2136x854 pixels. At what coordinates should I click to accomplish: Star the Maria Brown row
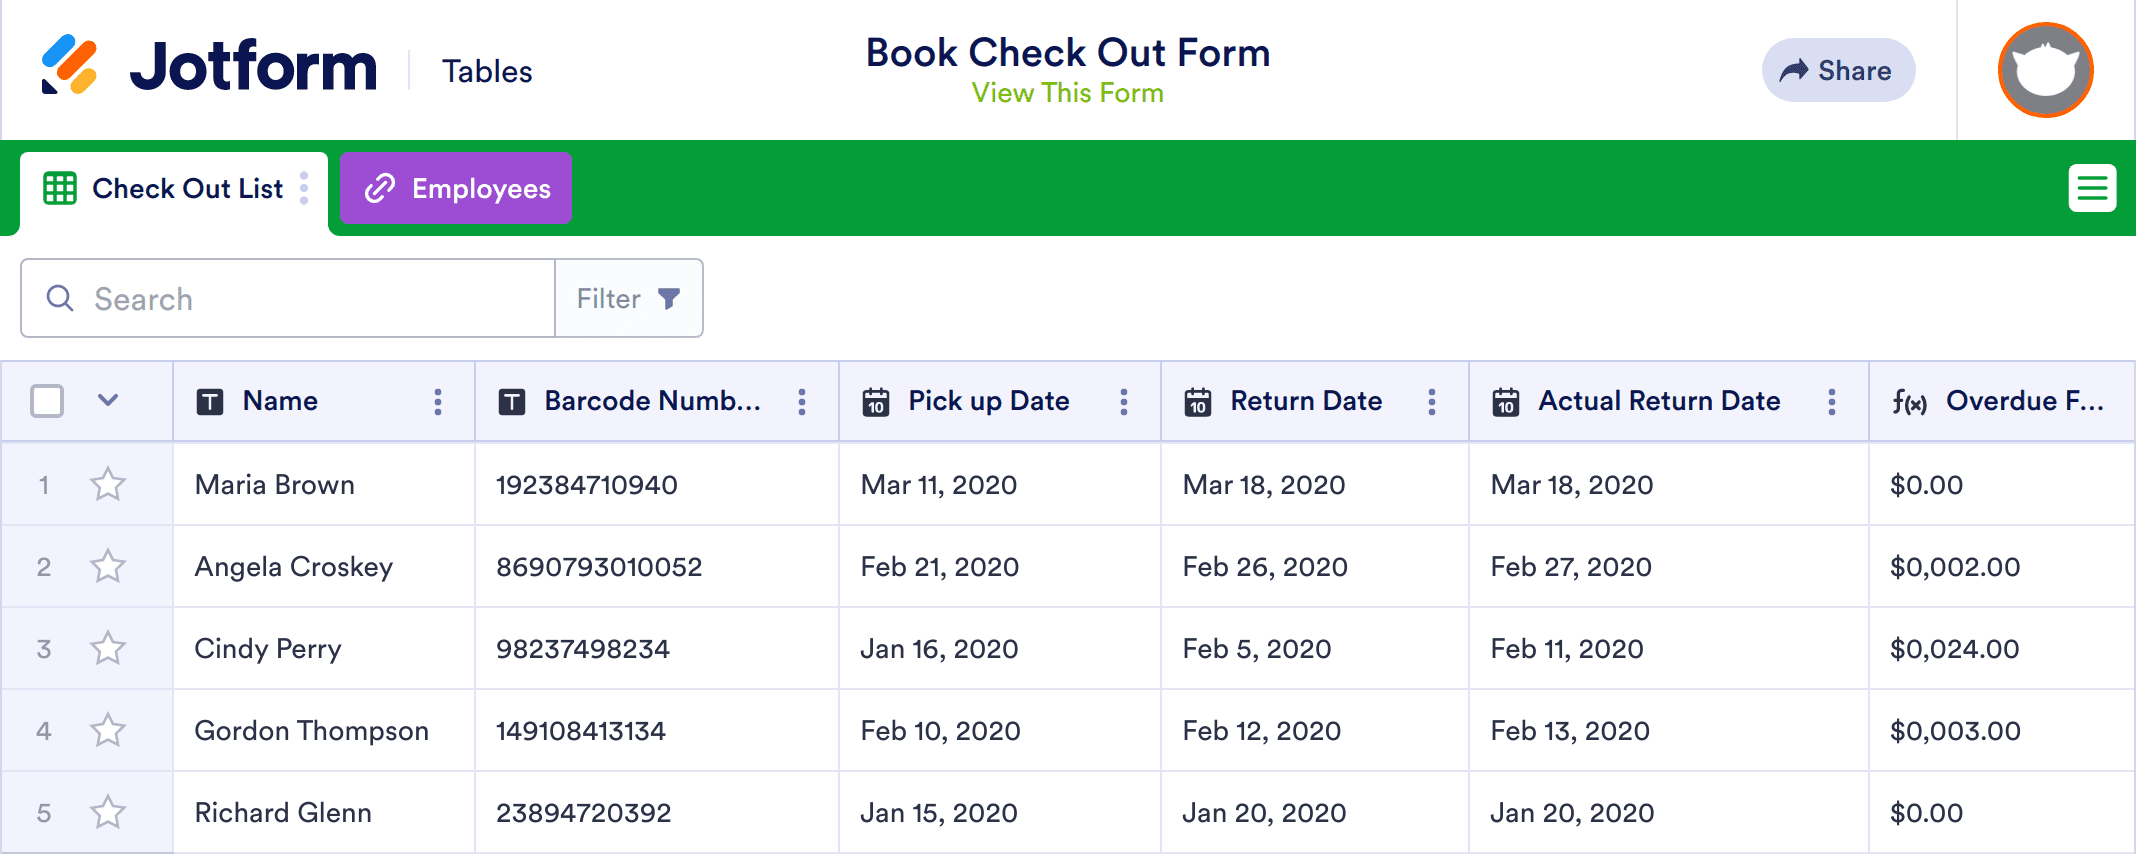tap(108, 485)
